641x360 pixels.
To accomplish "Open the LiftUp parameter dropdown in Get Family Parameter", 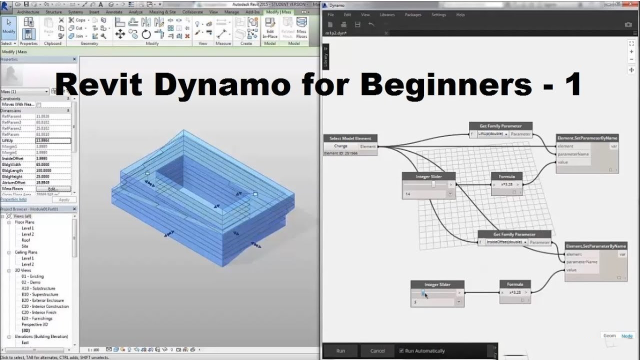I will pyautogui.click(x=493, y=134).
